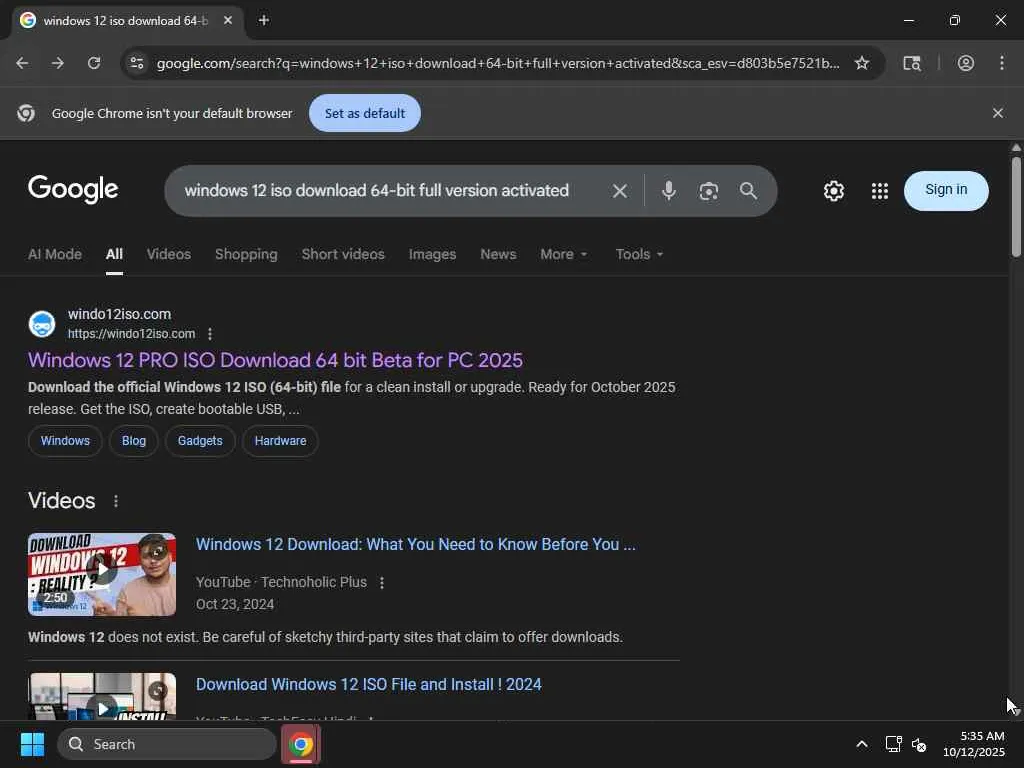Show hidden system tray icons
1024x768 pixels.
[x=861, y=744]
